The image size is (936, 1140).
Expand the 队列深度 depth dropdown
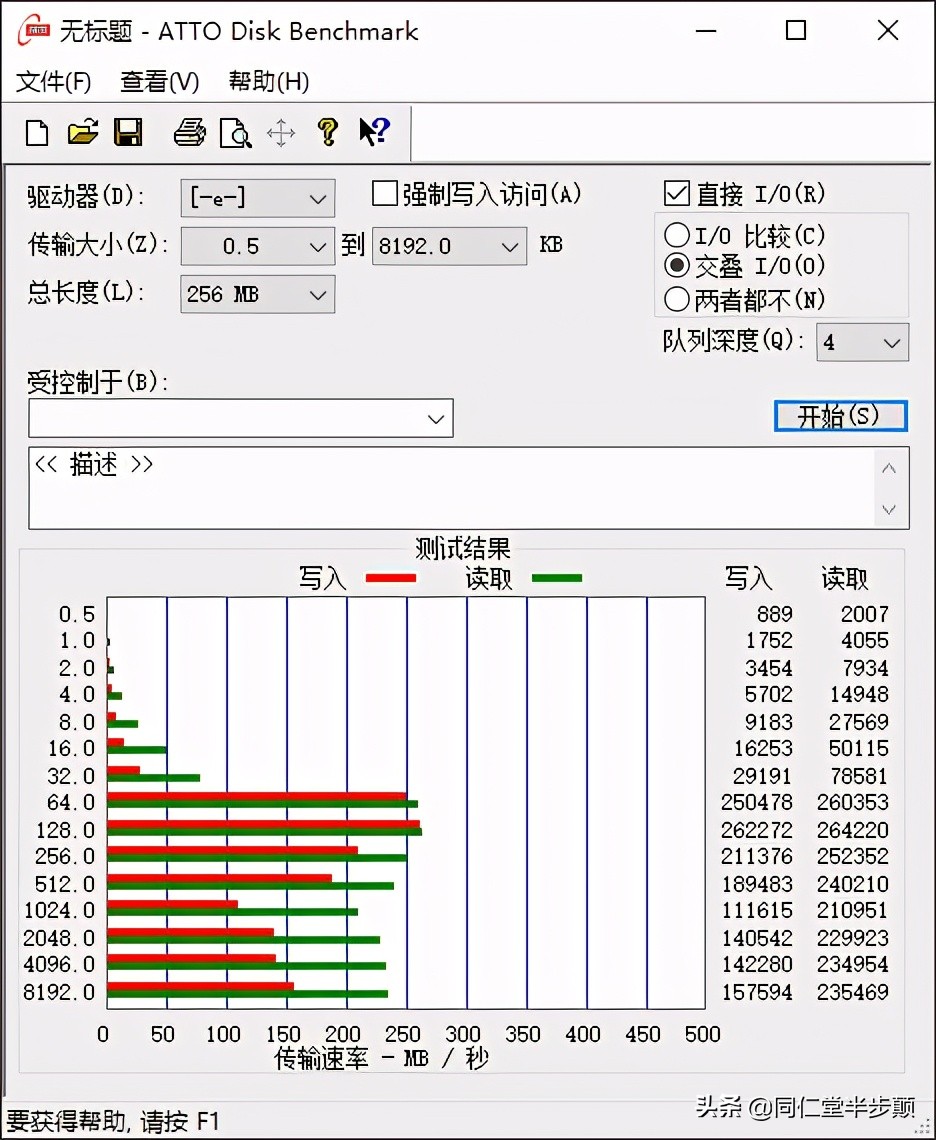tap(891, 342)
